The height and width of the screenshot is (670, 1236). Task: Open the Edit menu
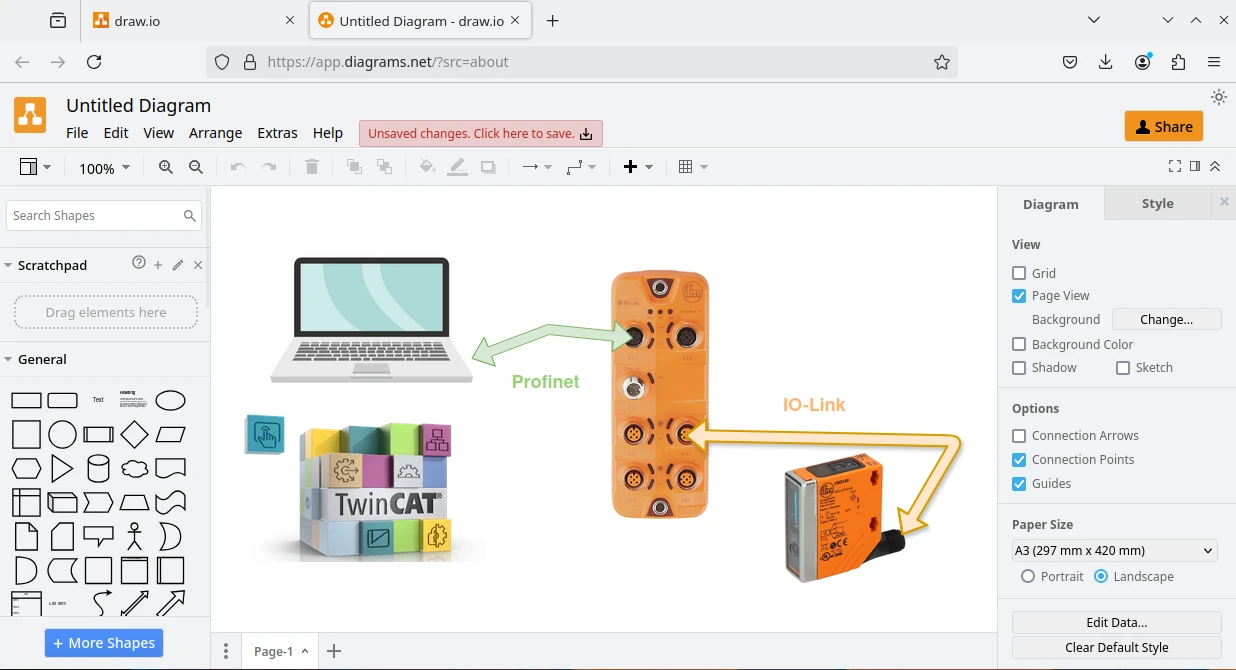point(116,133)
